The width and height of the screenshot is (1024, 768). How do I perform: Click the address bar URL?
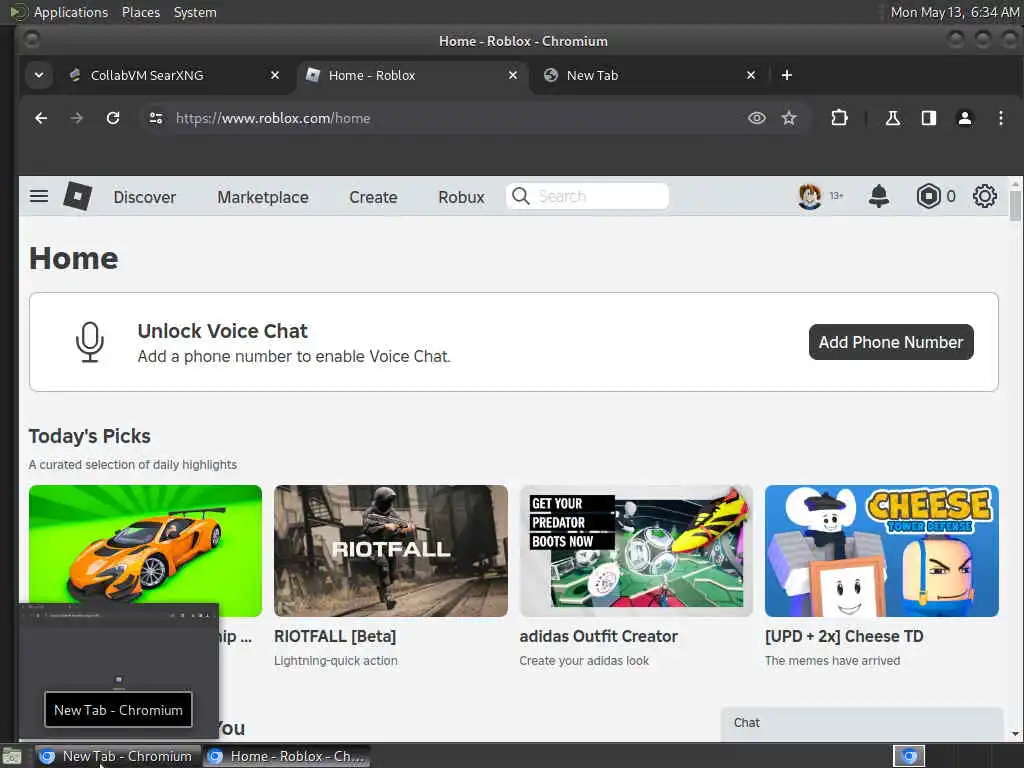point(273,118)
